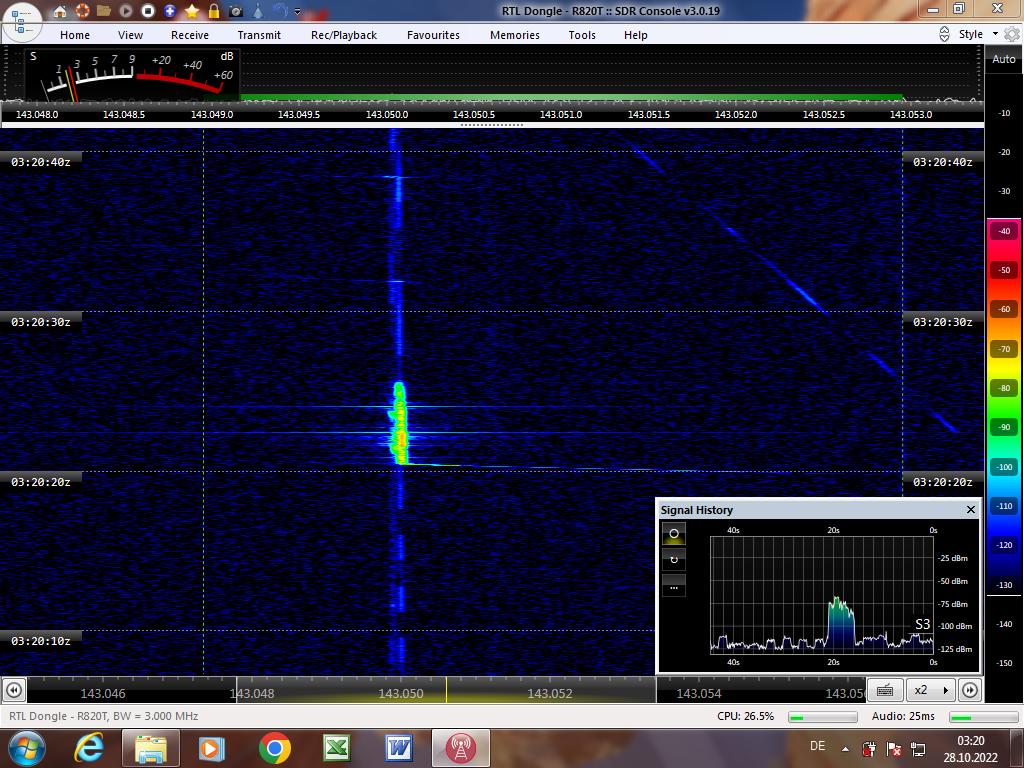Screen dimensions: 1024x768
Task: Open the Home ribbon tab
Action: (75, 35)
